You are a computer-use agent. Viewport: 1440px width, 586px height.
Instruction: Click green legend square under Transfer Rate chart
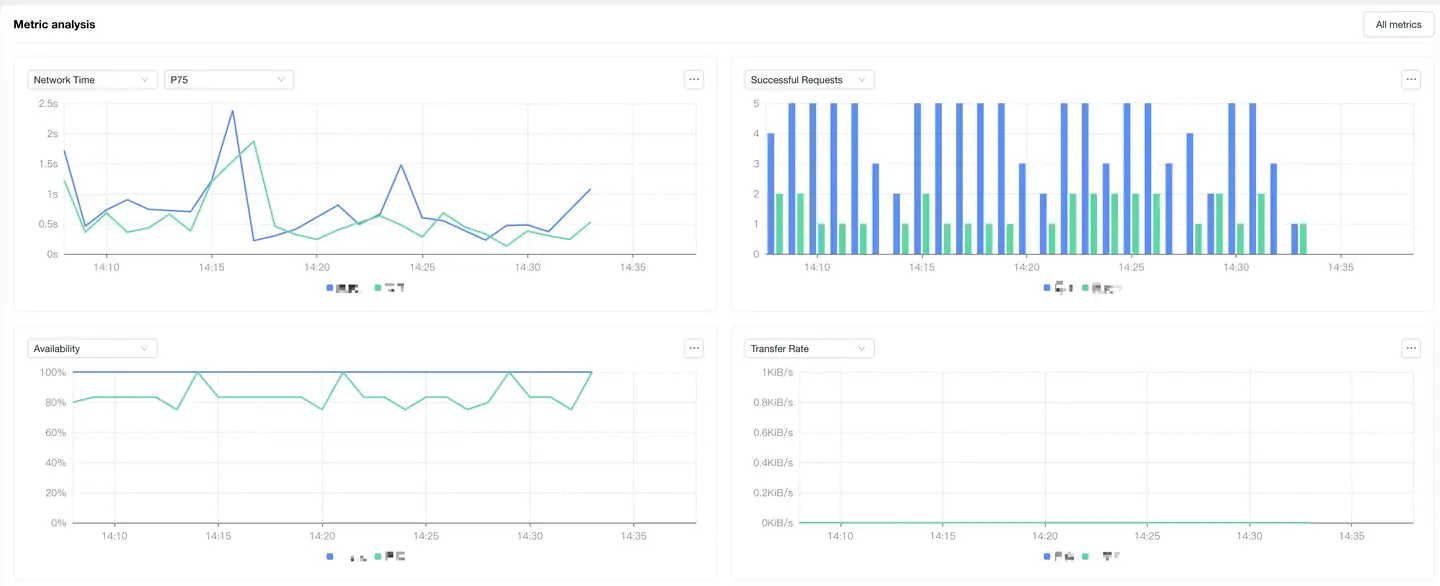pyautogui.click(x=1085, y=556)
